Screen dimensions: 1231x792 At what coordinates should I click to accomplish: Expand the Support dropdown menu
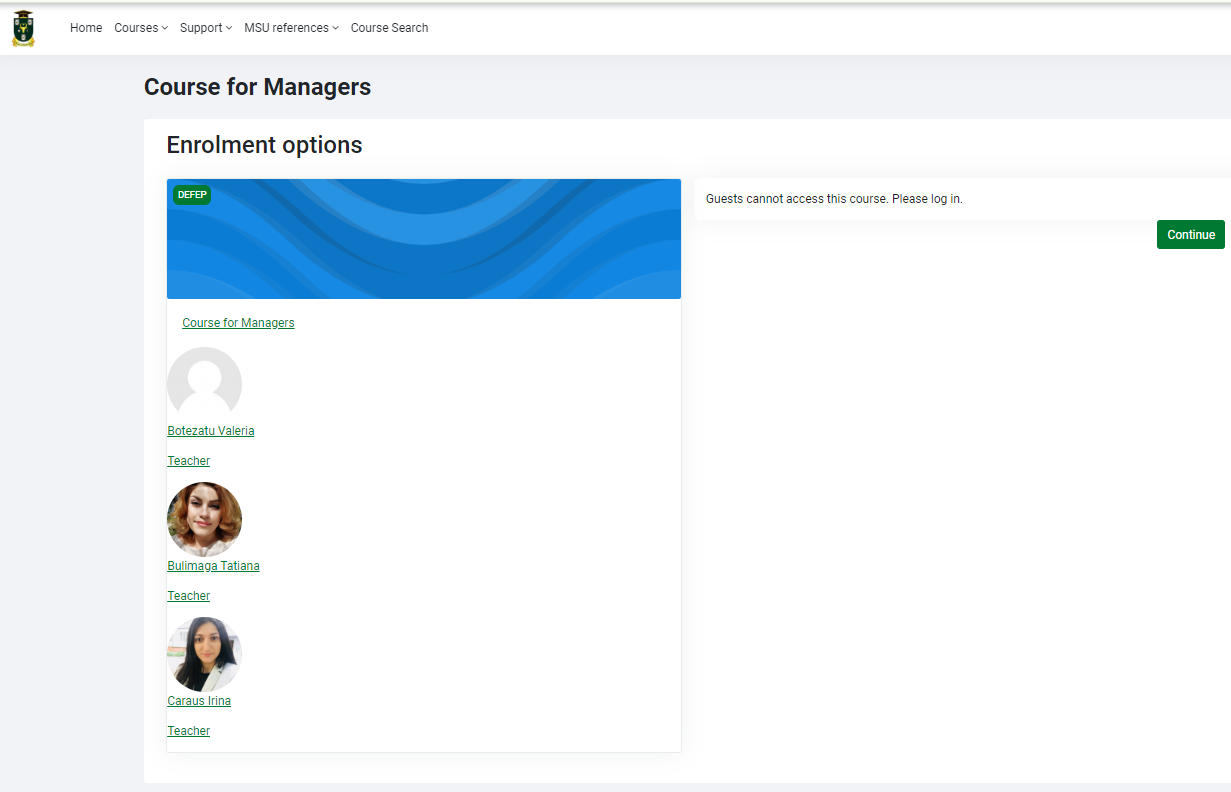(x=205, y=28)
